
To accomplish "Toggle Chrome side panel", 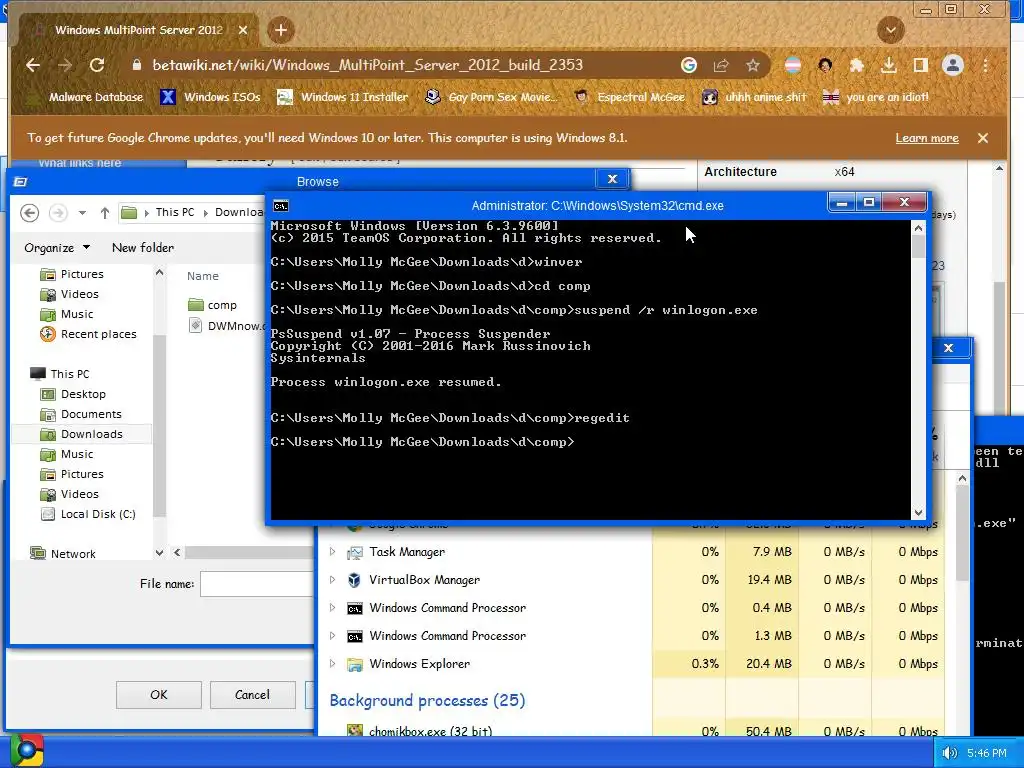I will 920,65.
